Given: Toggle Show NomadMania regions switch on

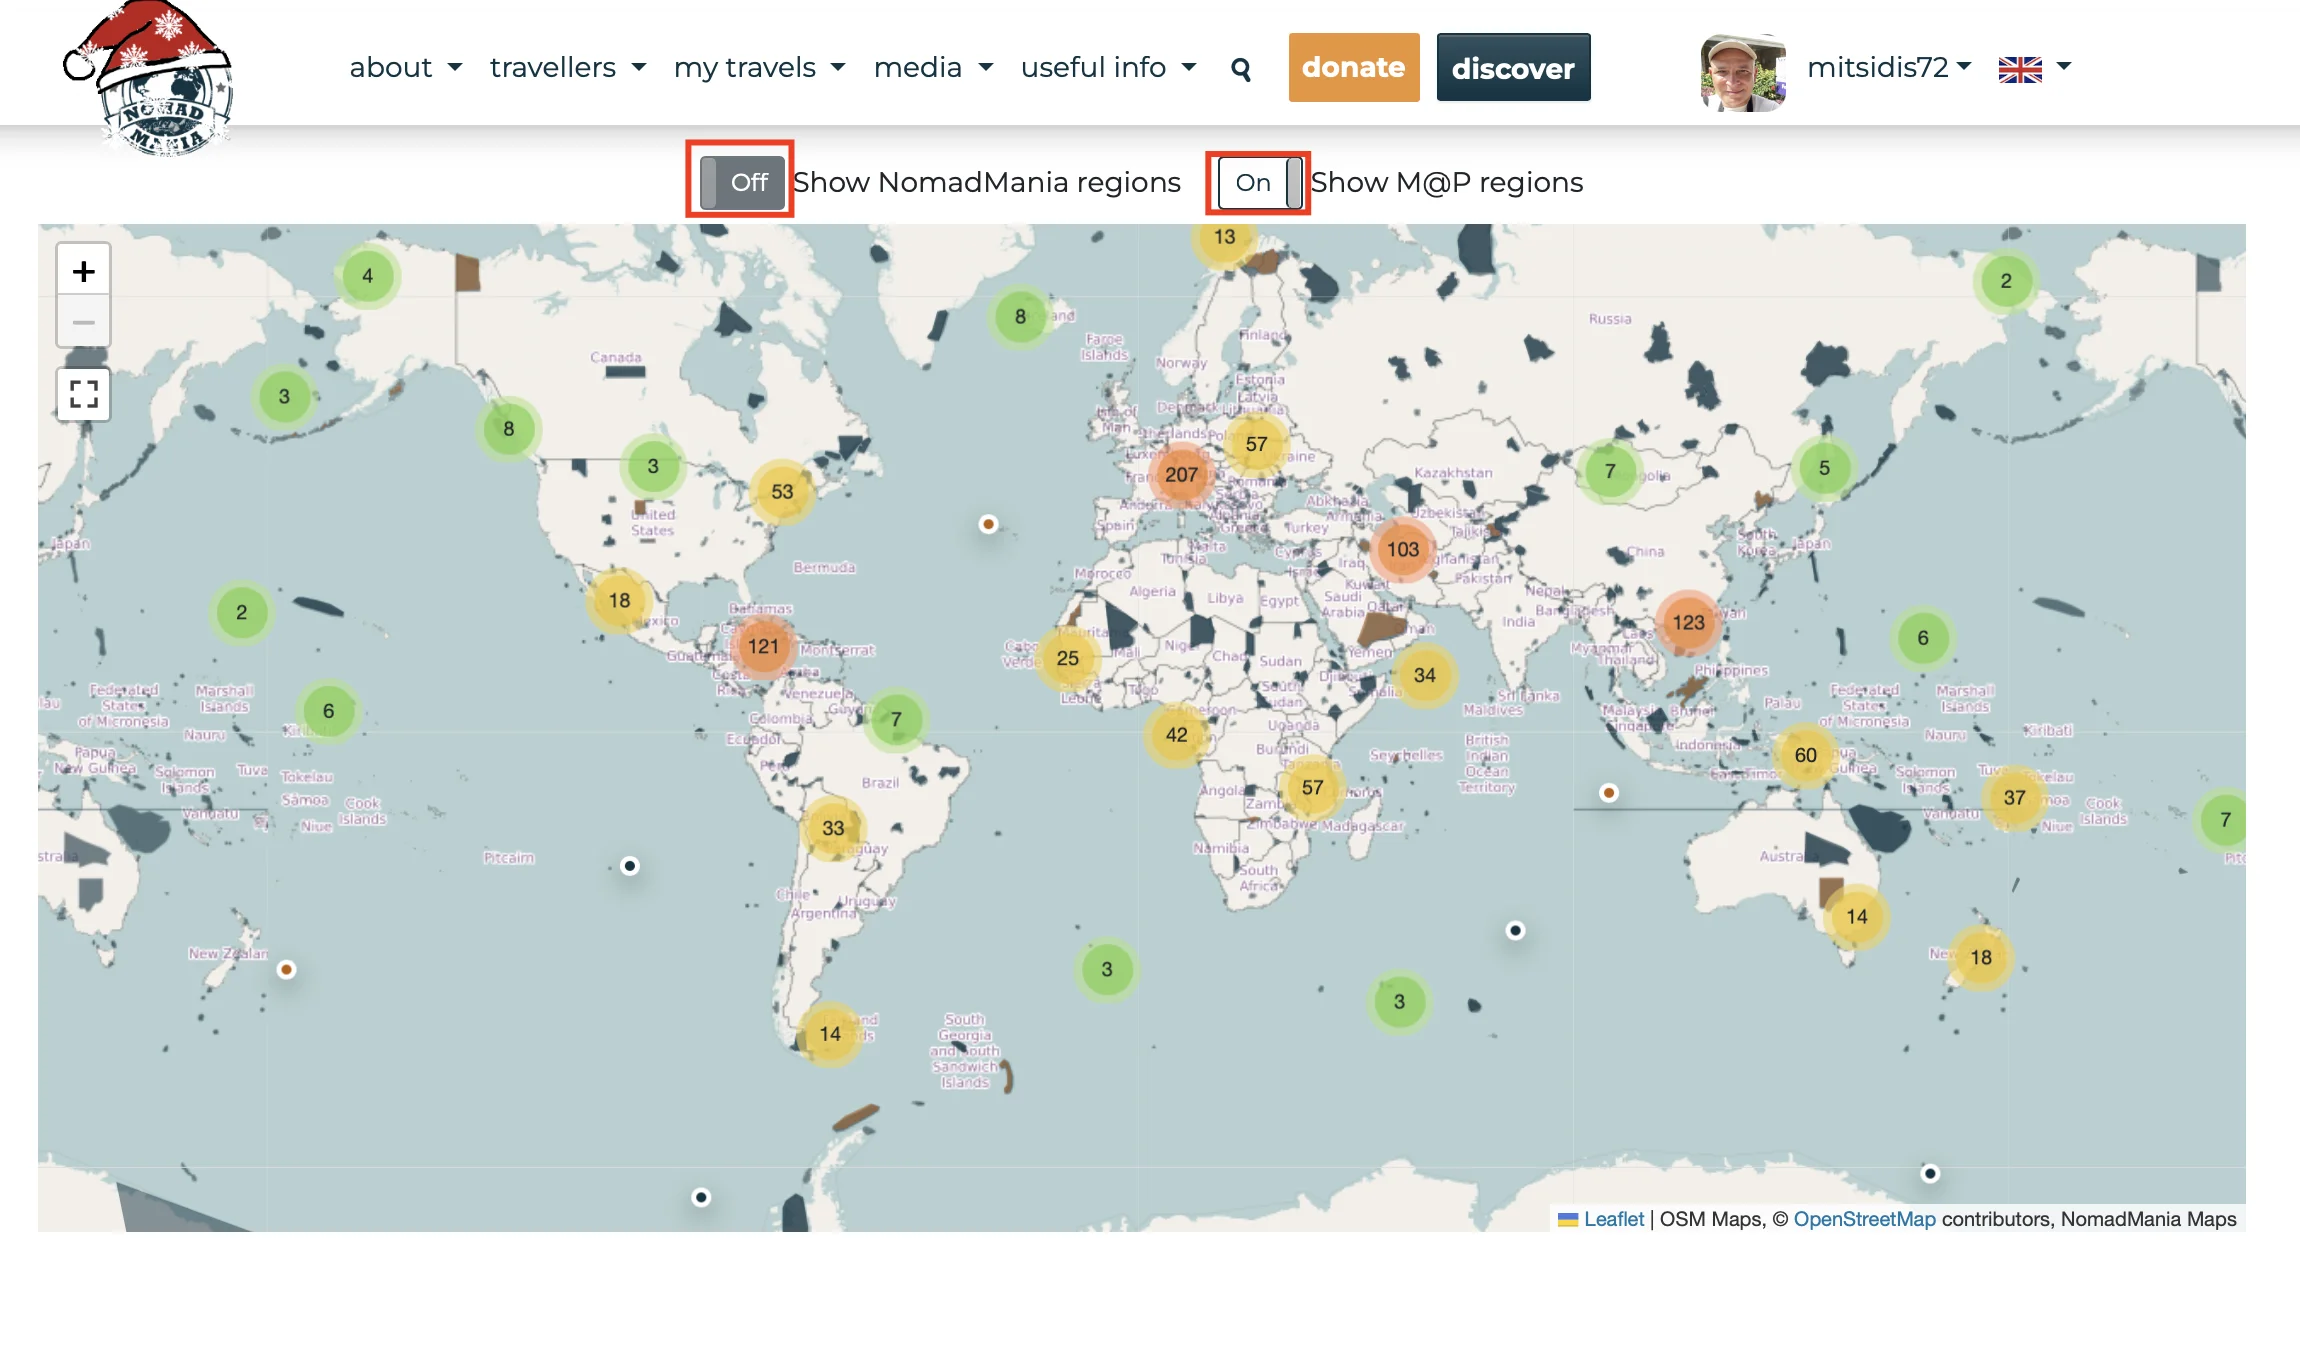Looking at the screenshot, I should point(741,182).
